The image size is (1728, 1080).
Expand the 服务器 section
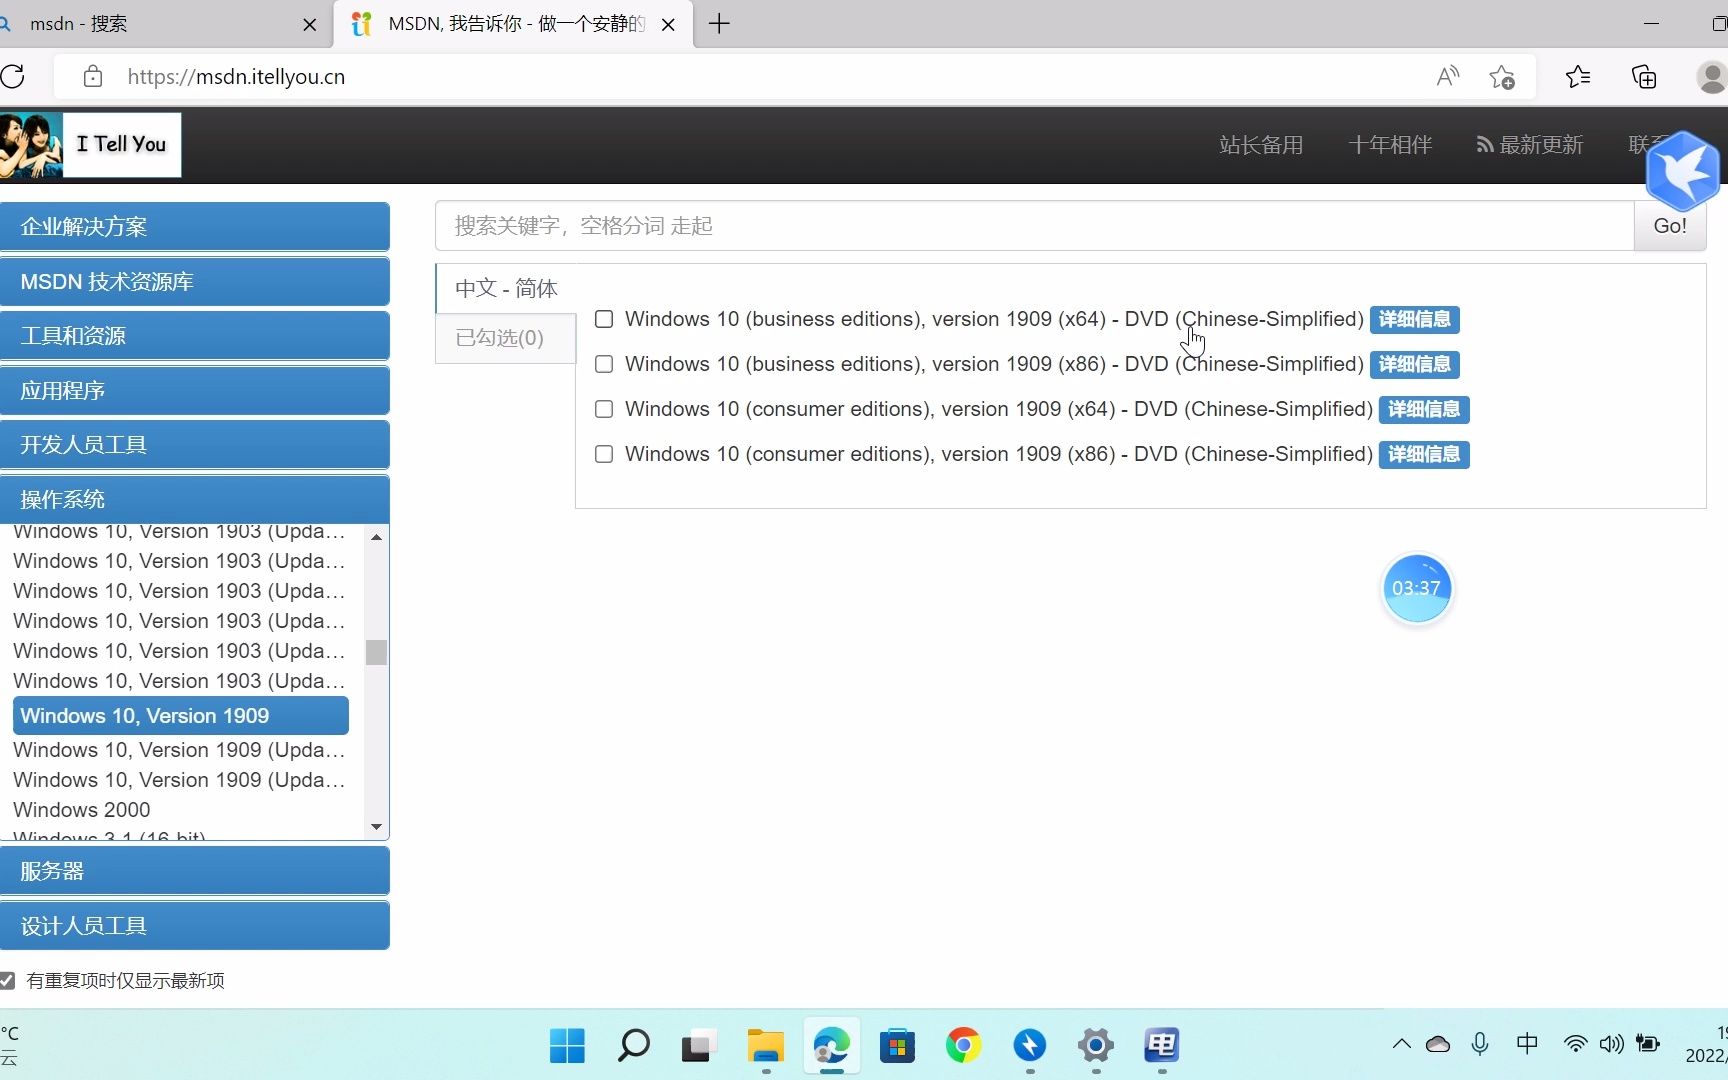(x=195, y=871)
